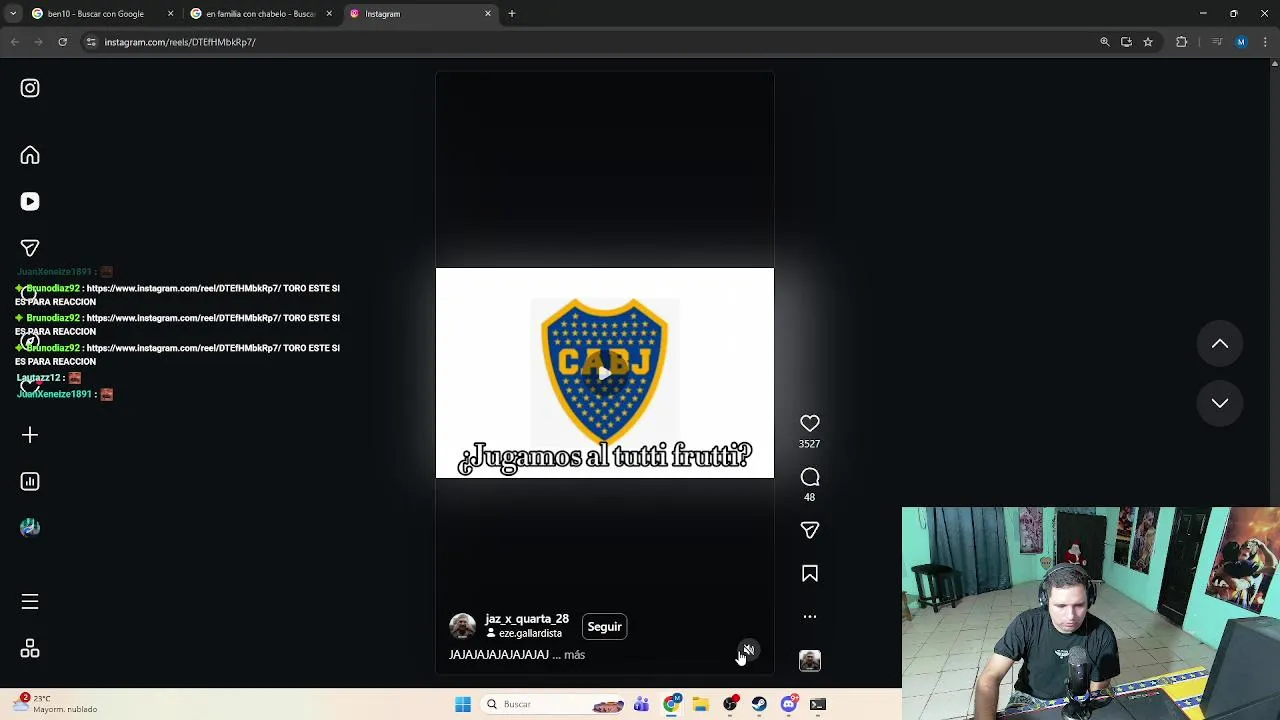Go to next reel with down chevron
1280x720 pixels.
pyautogui.click(x=1220, y=403)
